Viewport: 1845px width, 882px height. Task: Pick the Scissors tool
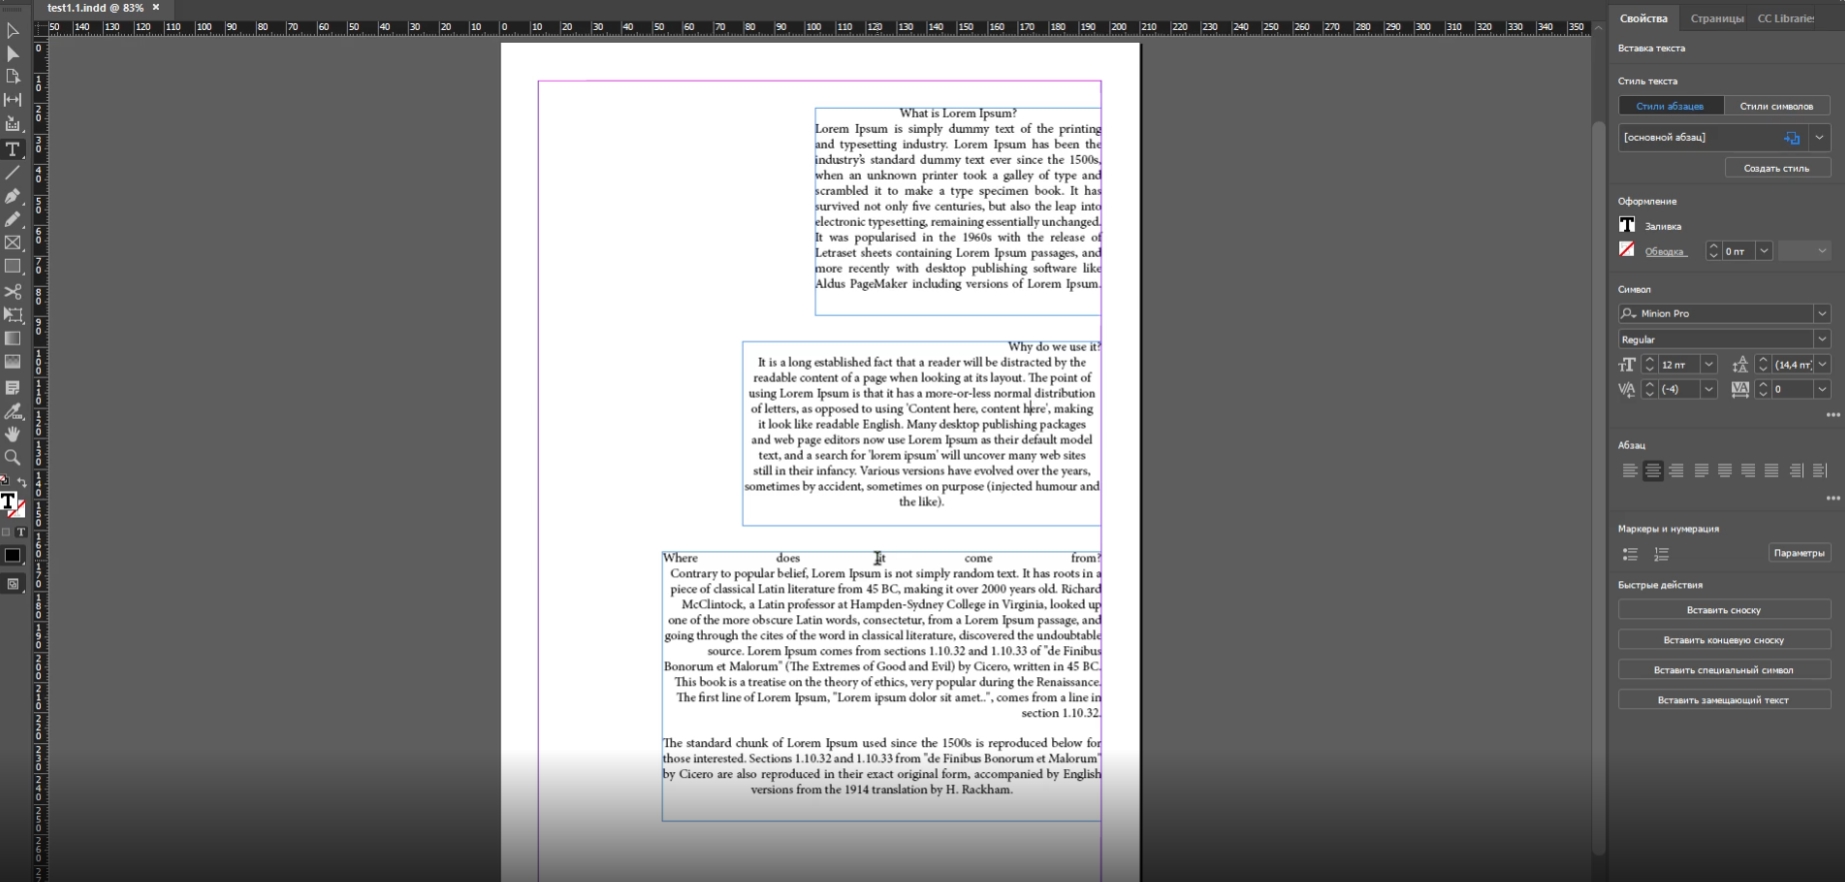coord(13,291)
